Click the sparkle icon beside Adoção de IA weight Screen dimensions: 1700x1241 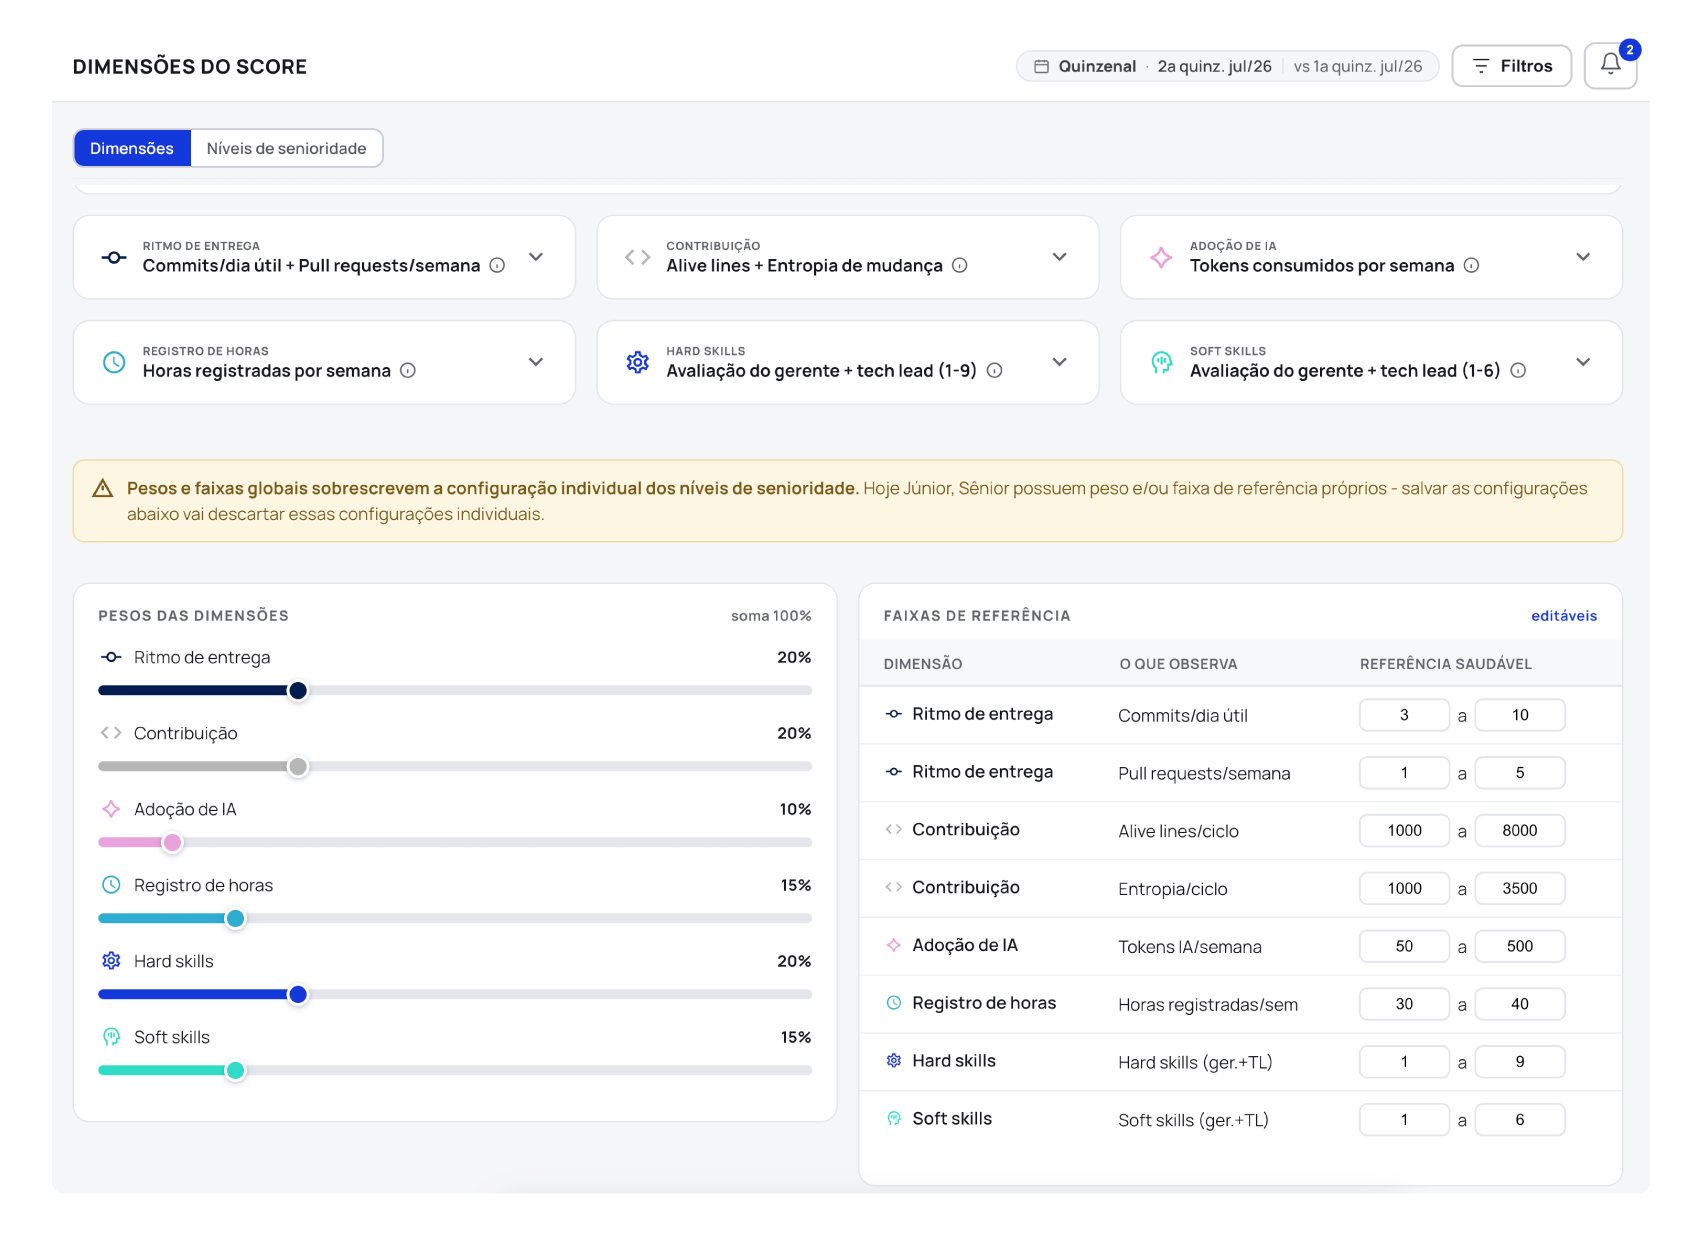tap(111, 809)
